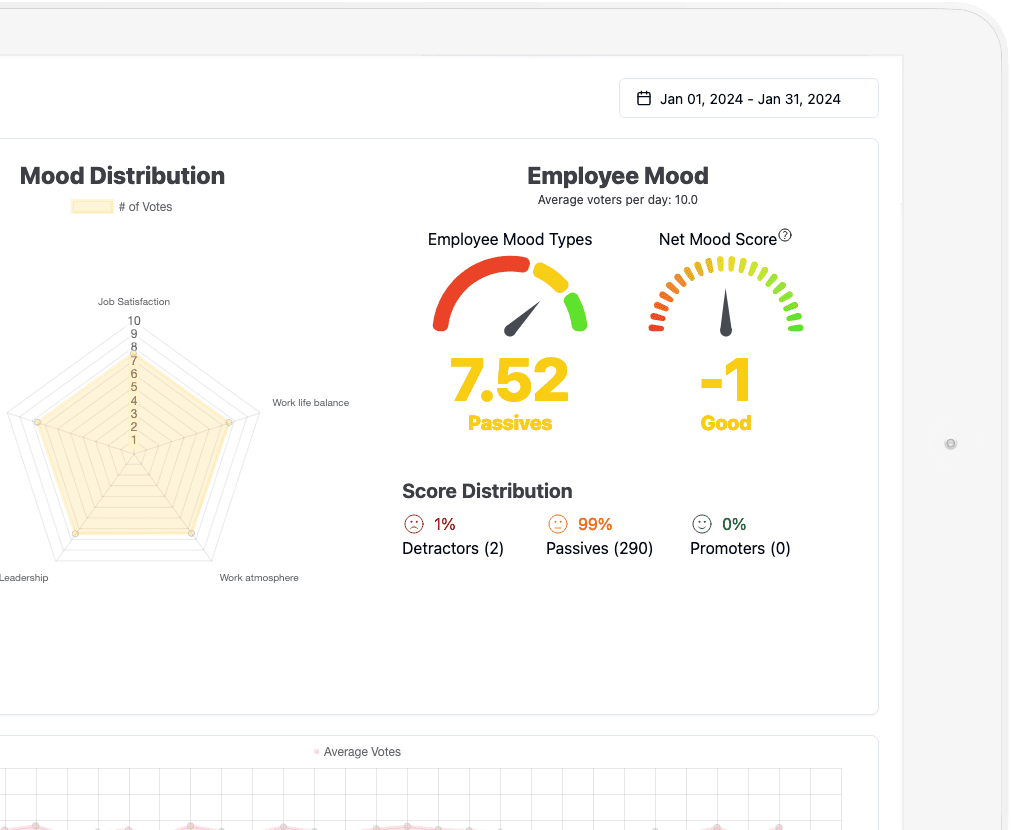
Task: Click the smiling face Promoters icon
Action: pyautogui.click(x=702, y=524)
